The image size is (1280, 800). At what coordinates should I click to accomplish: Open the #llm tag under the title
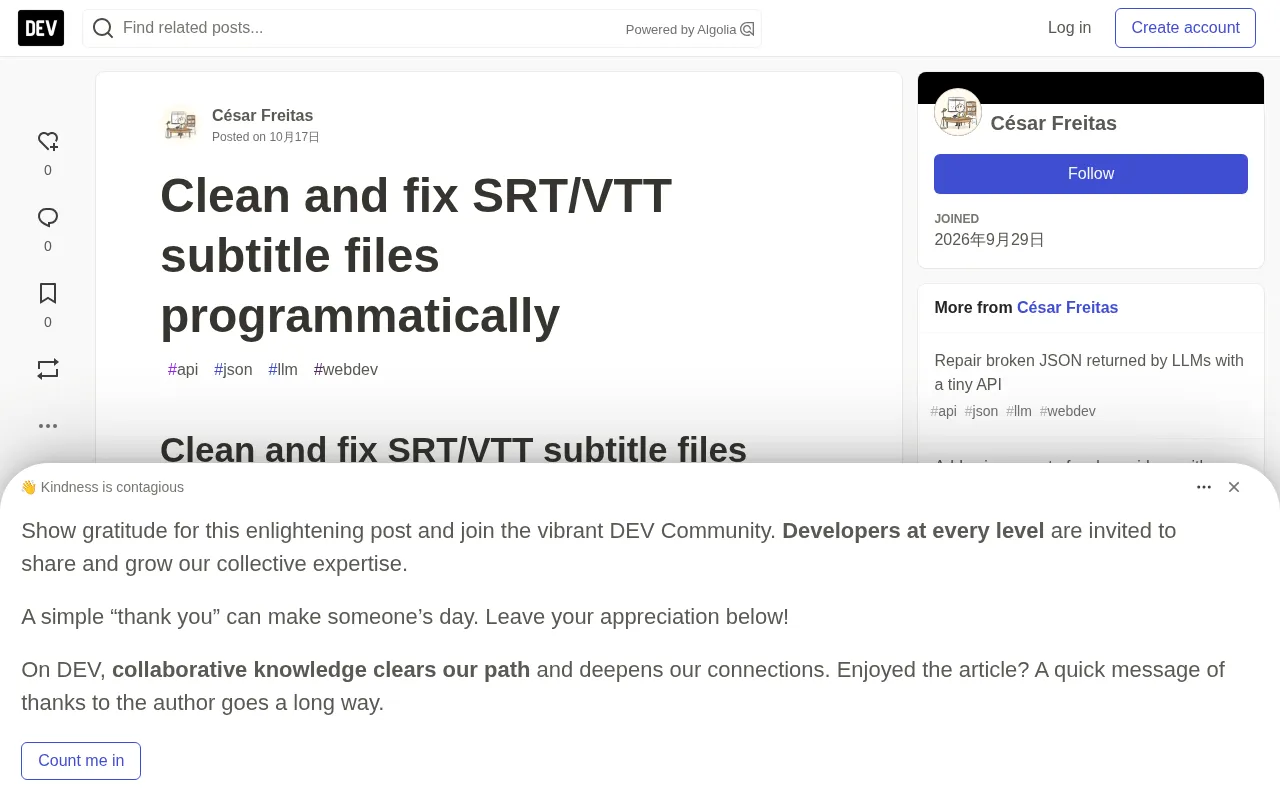click(283, 370)
